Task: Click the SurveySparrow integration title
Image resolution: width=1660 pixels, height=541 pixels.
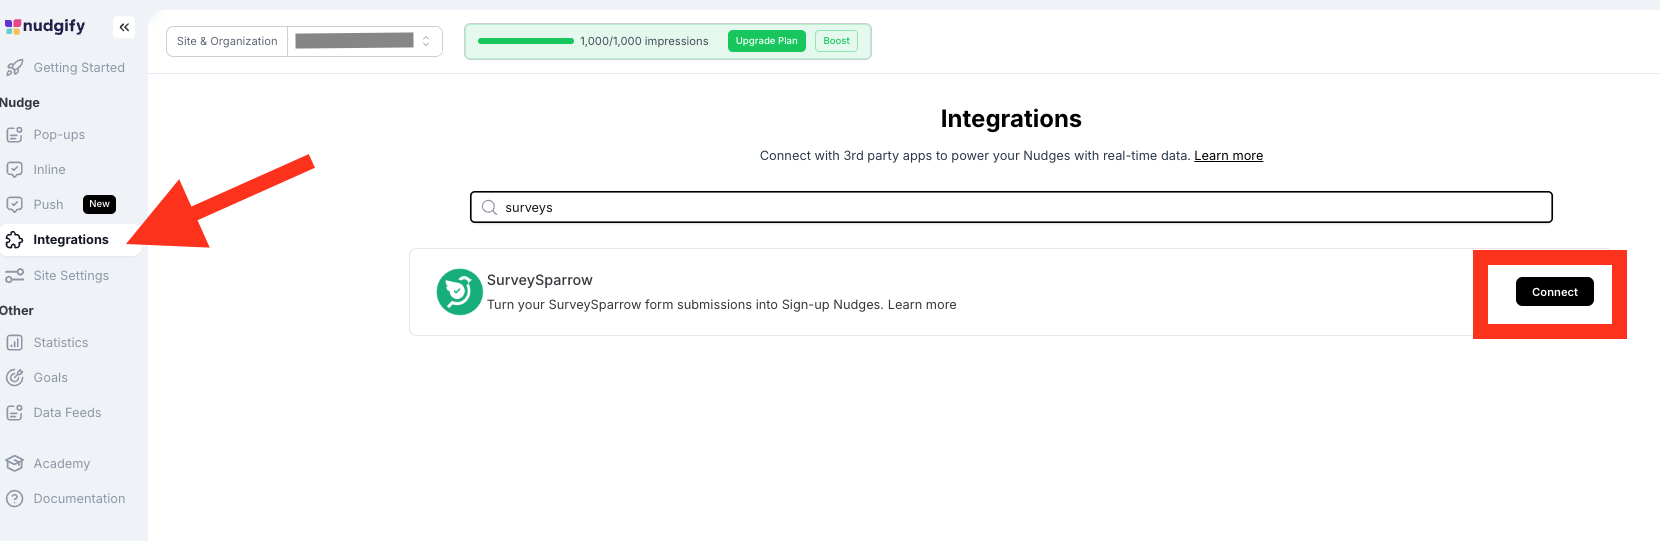Action: [x=540, y=280]
